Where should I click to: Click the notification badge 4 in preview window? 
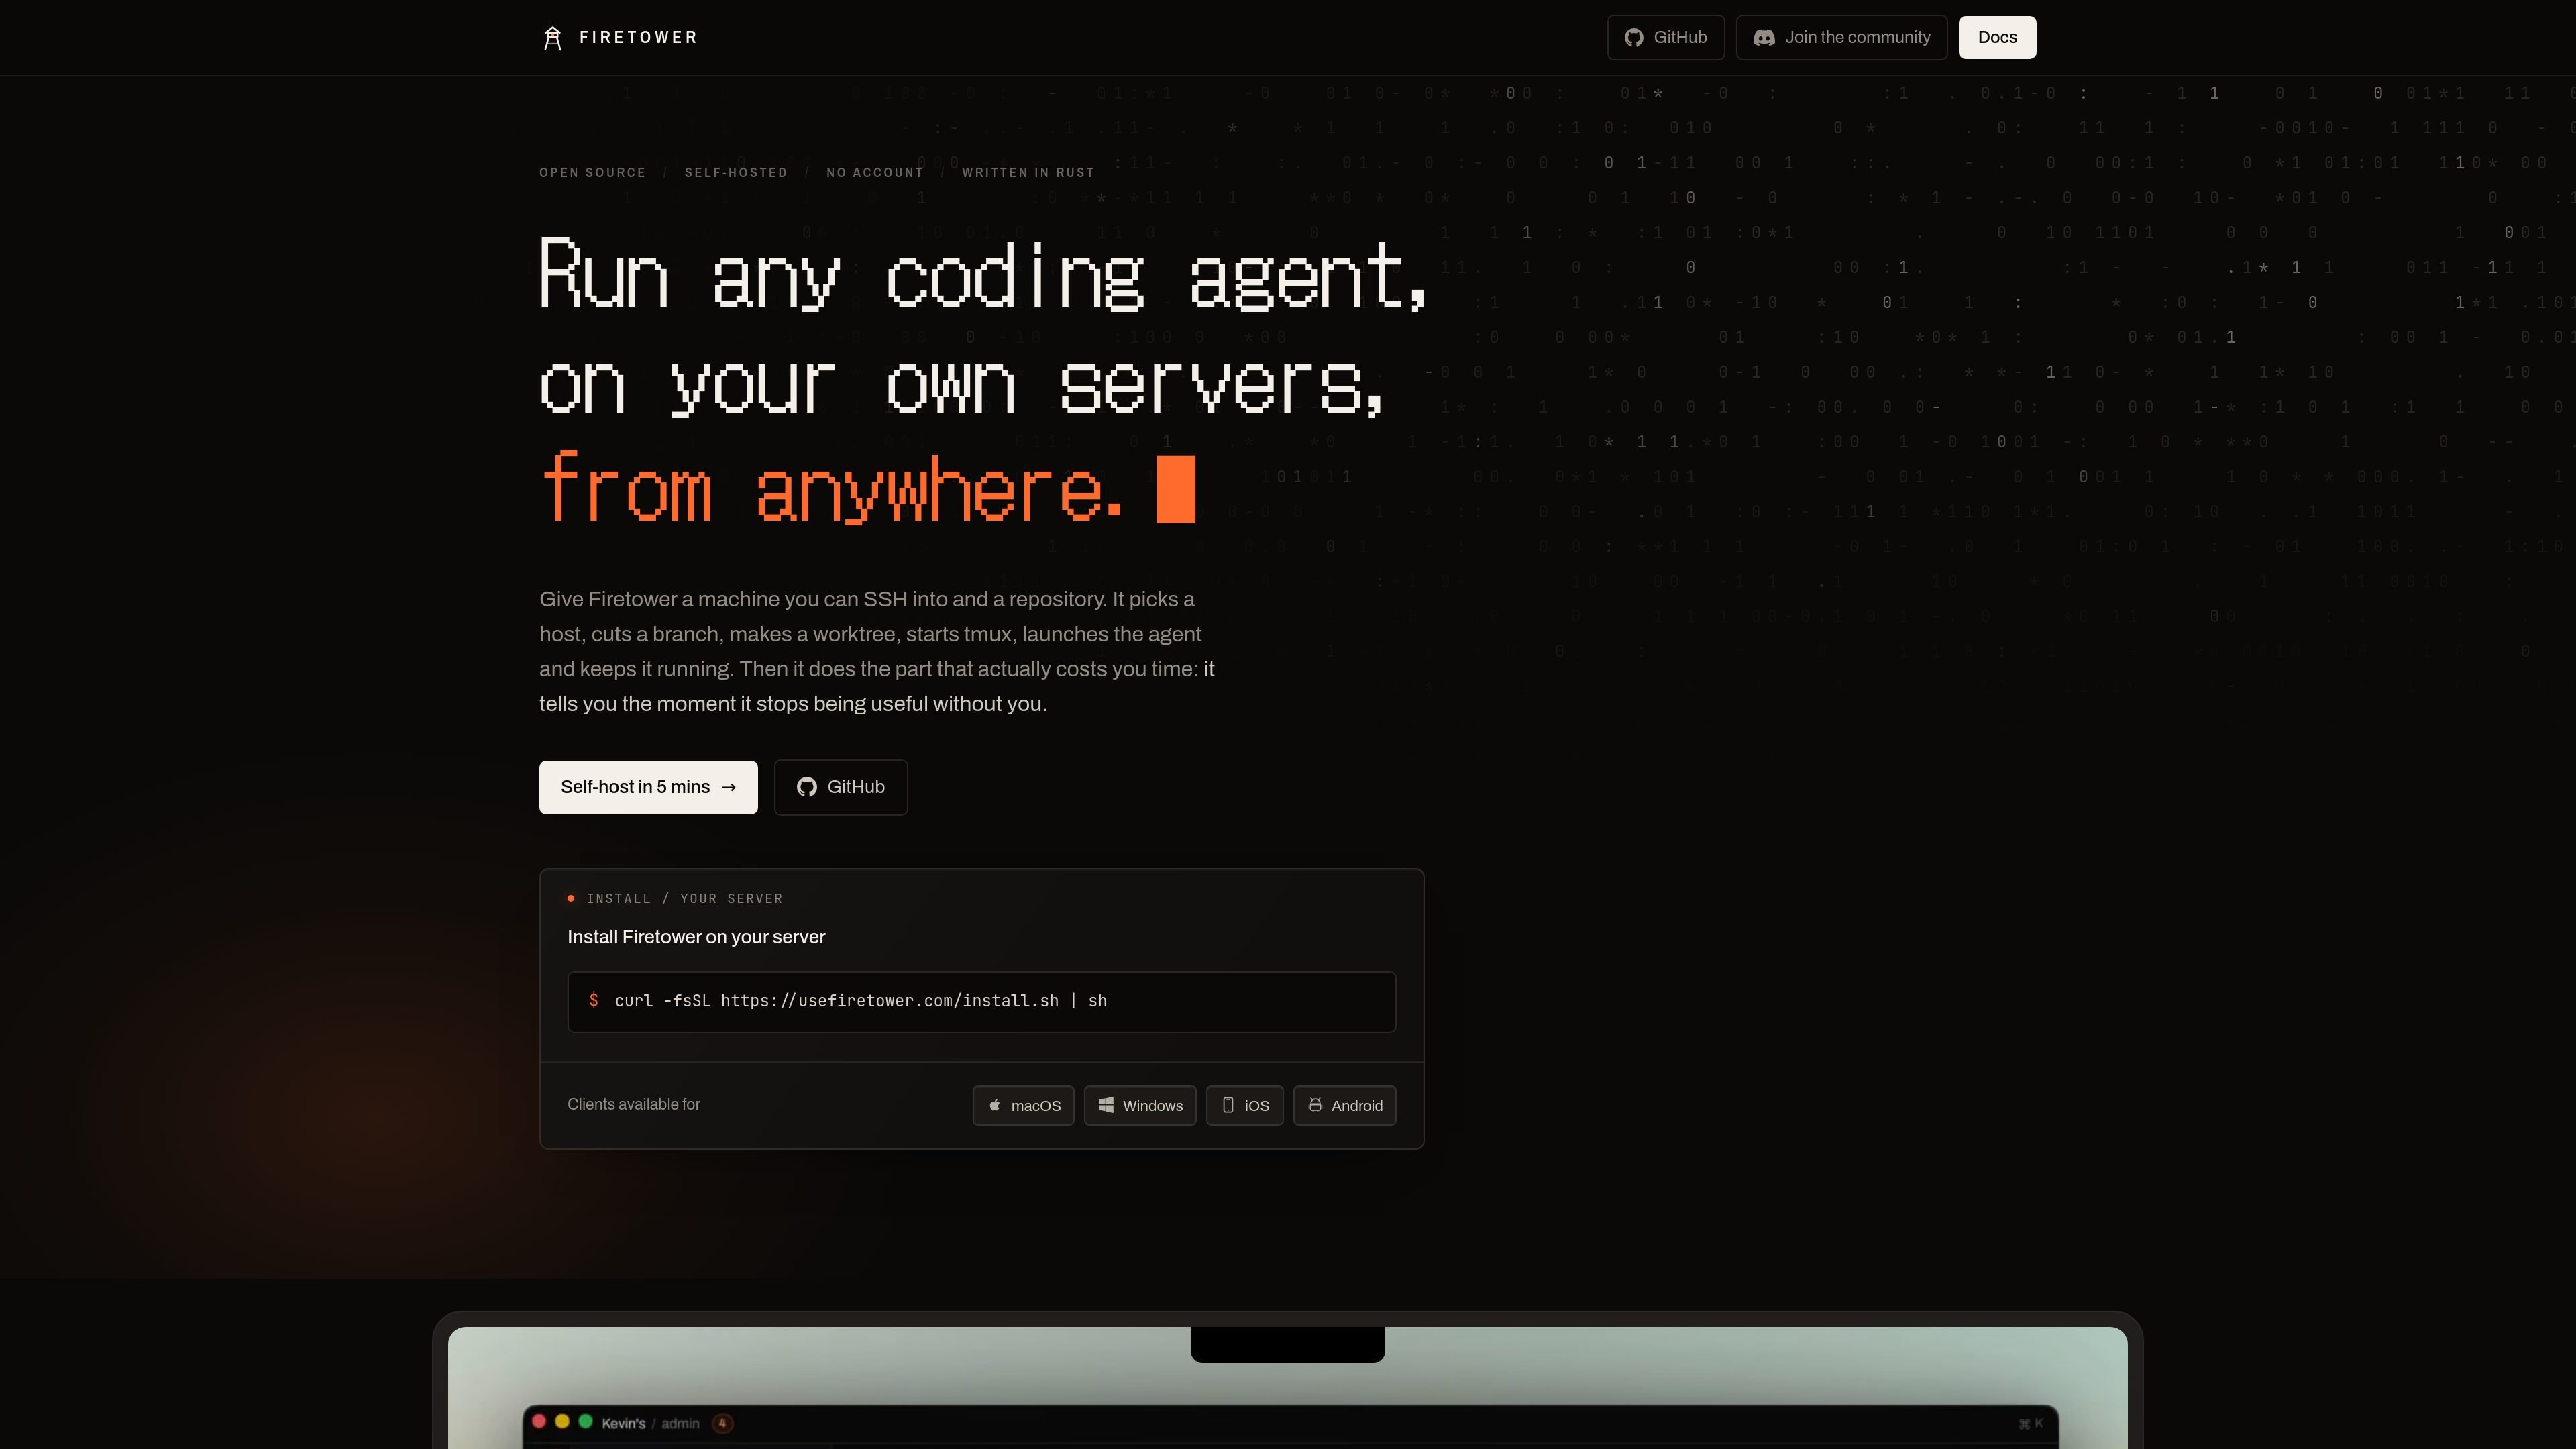point(723,1423)
